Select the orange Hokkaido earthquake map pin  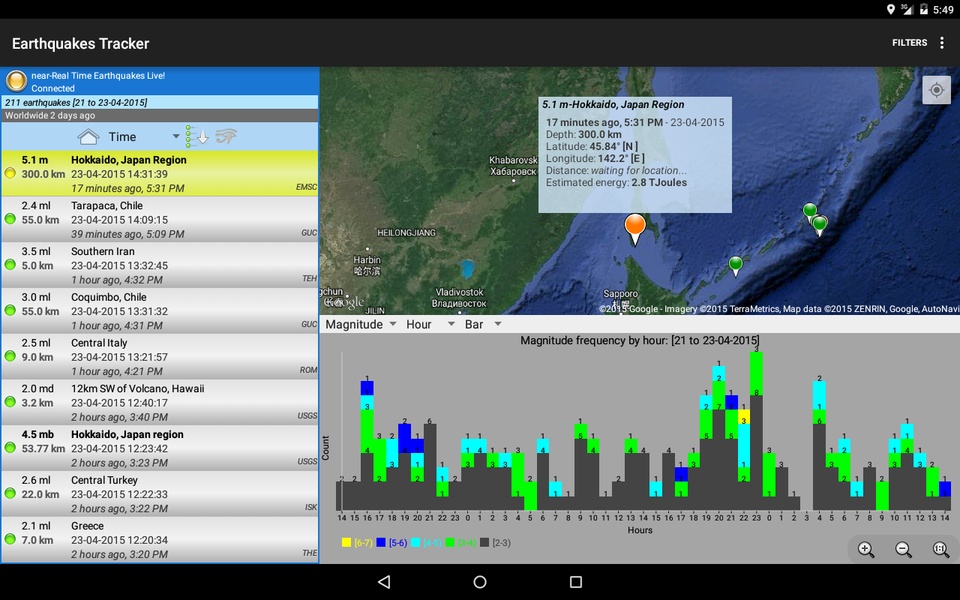(635, 228)
